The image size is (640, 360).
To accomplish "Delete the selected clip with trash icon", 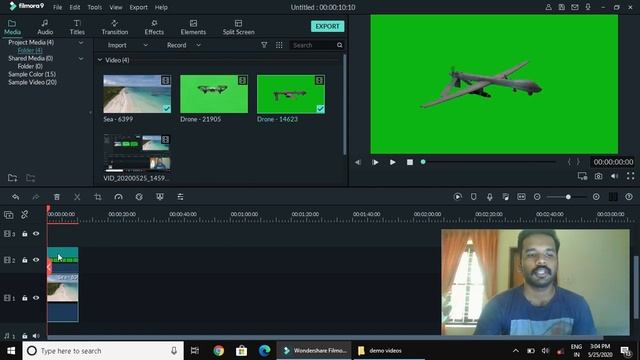I will [x=57, y=197].
